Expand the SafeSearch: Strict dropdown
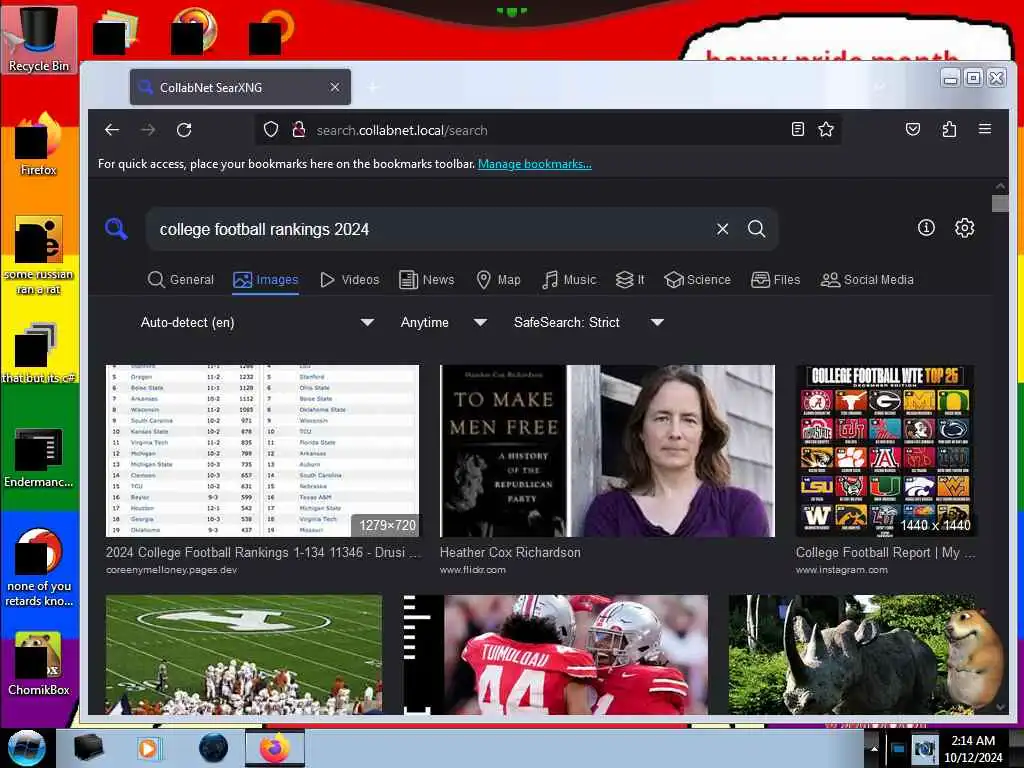 588,322
